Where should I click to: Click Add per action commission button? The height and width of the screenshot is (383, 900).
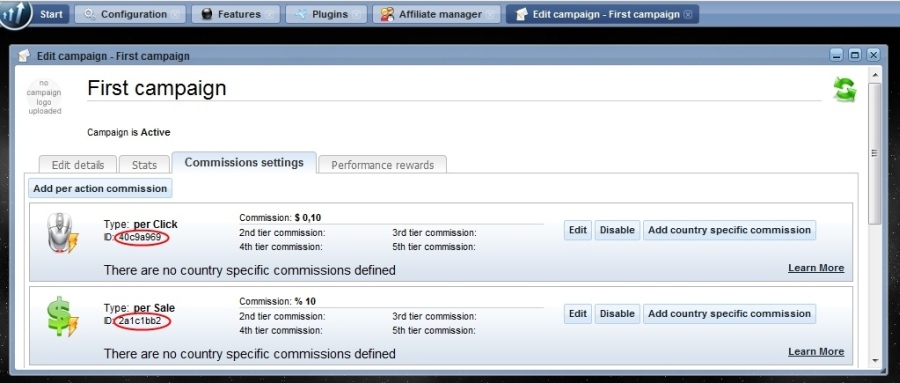[100, 188]
